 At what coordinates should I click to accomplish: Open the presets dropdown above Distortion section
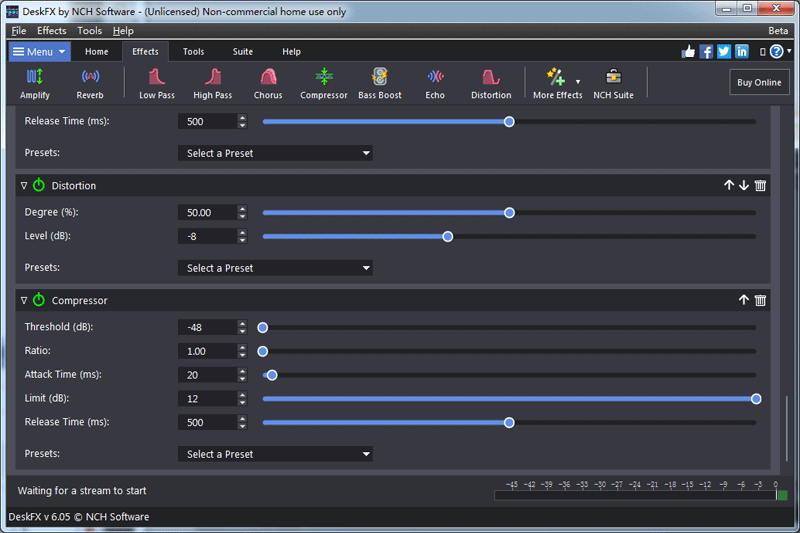(x=275, y=153)
